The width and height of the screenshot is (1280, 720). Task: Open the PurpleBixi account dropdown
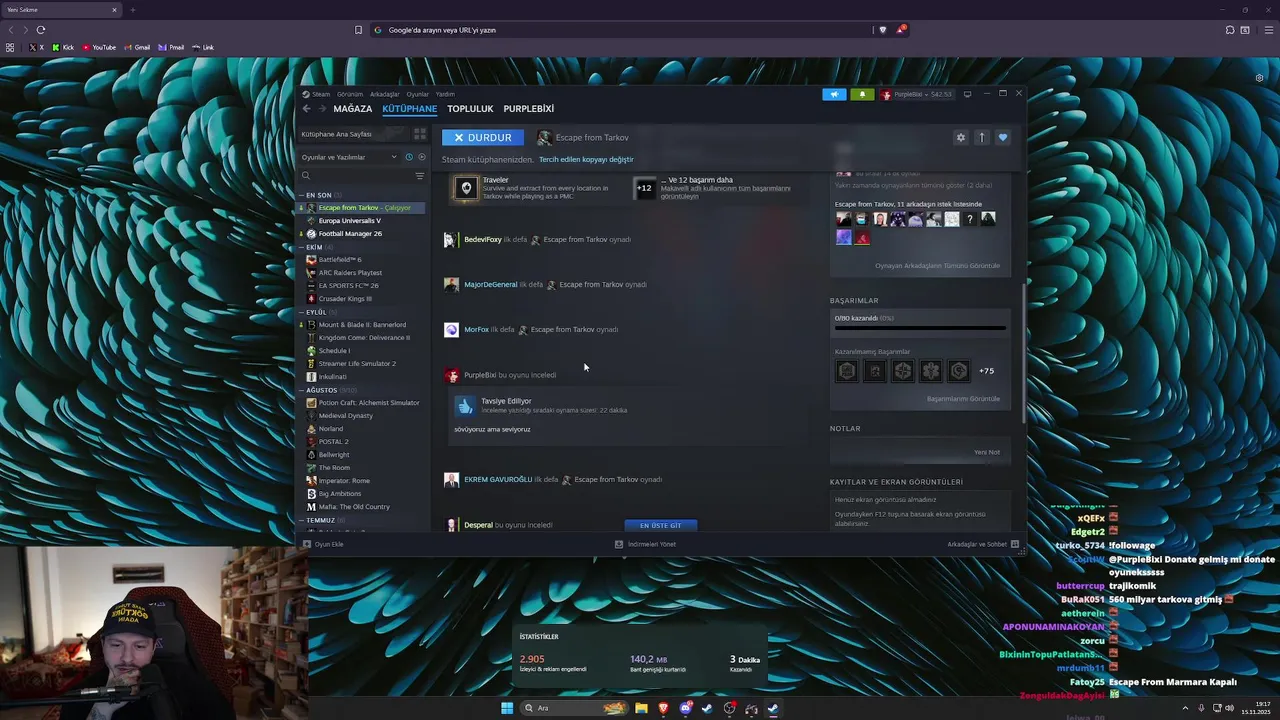[917, 94]
